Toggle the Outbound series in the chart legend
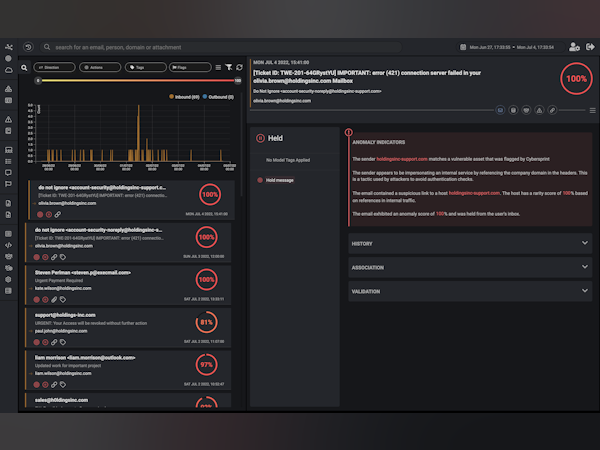 coord(218,97)
